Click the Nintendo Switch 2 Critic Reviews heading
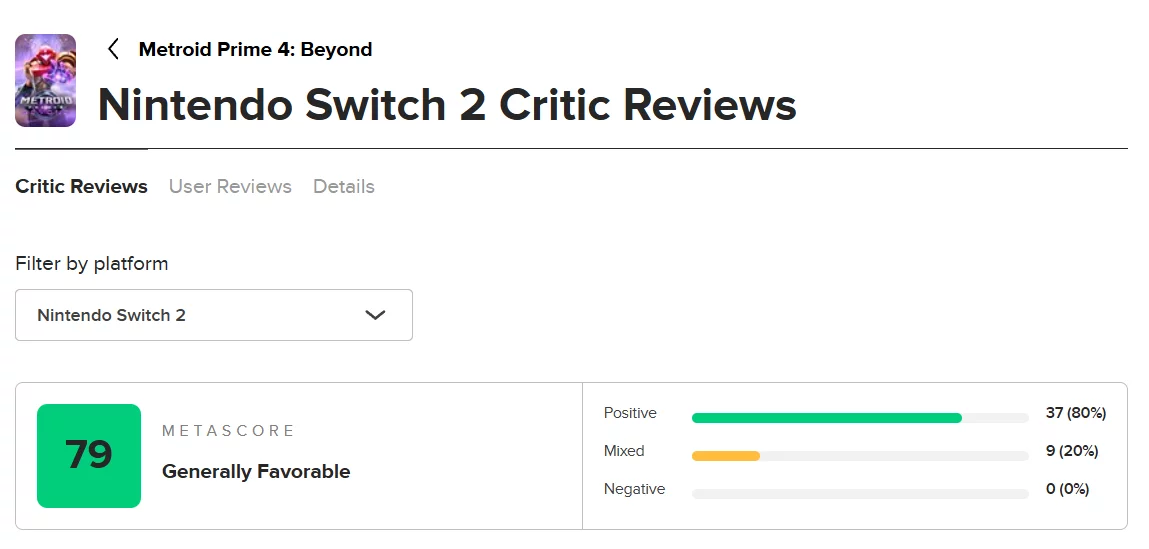This screenshot has height=549, width=1149. [447, 105]
